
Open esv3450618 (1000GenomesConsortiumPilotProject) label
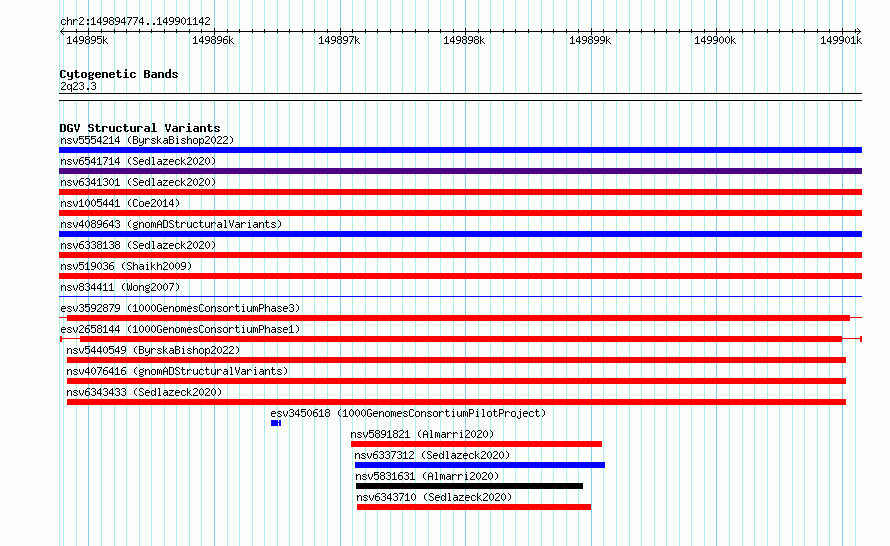point(408,413)
